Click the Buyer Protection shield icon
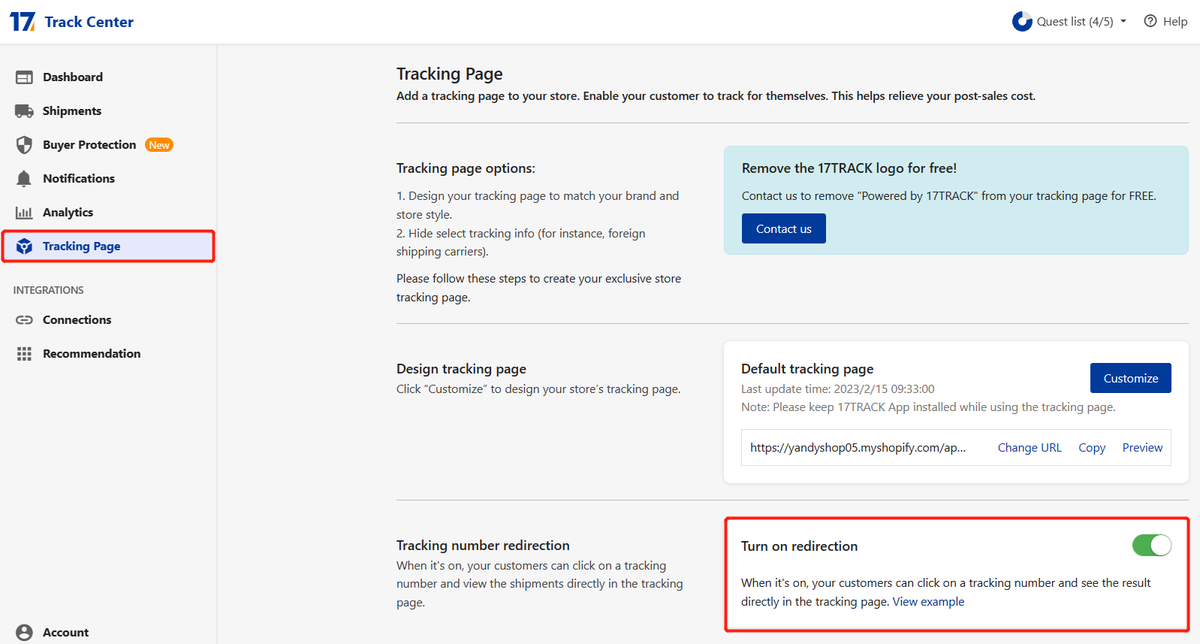Viewport: 1200px width, 644px height. [24, 145]
